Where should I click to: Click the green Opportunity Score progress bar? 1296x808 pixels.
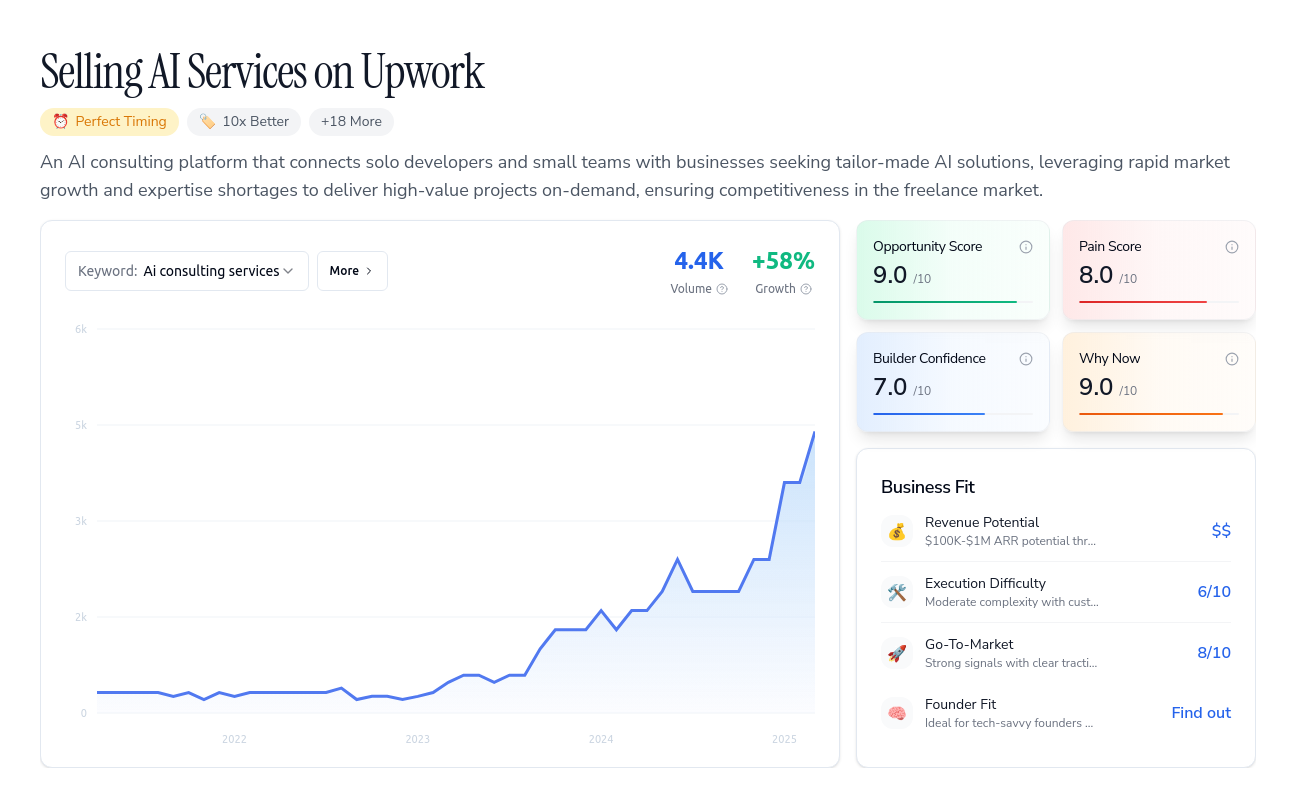point(953,302)
